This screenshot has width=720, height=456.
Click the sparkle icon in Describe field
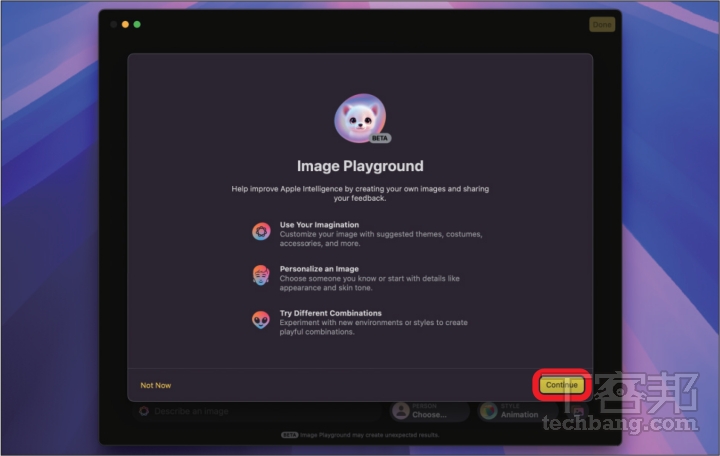point(144,411)
